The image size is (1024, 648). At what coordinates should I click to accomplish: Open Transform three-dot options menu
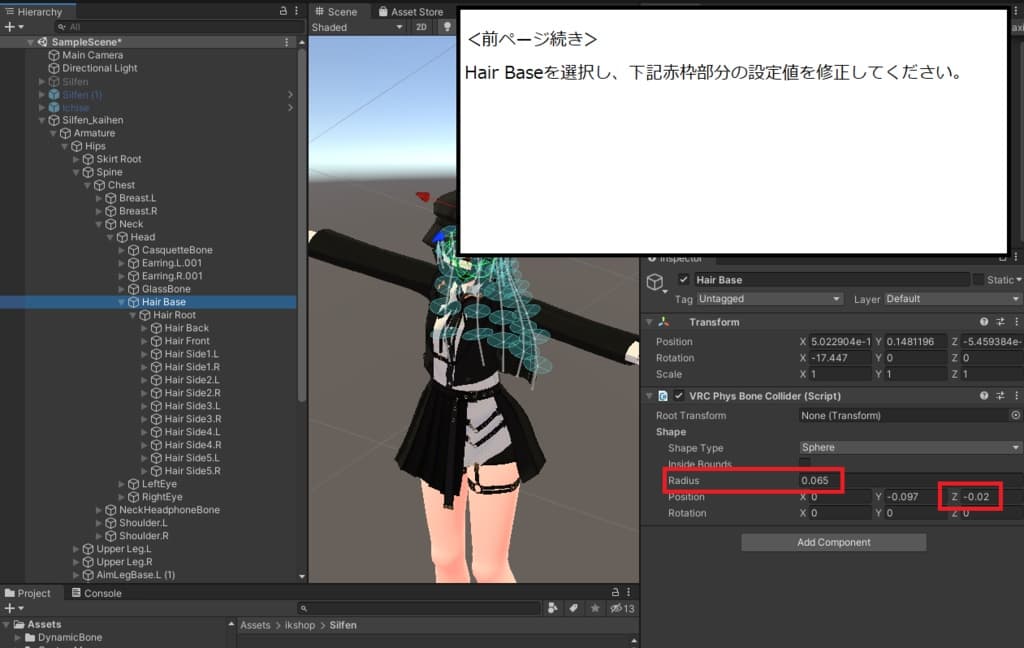1016,321
